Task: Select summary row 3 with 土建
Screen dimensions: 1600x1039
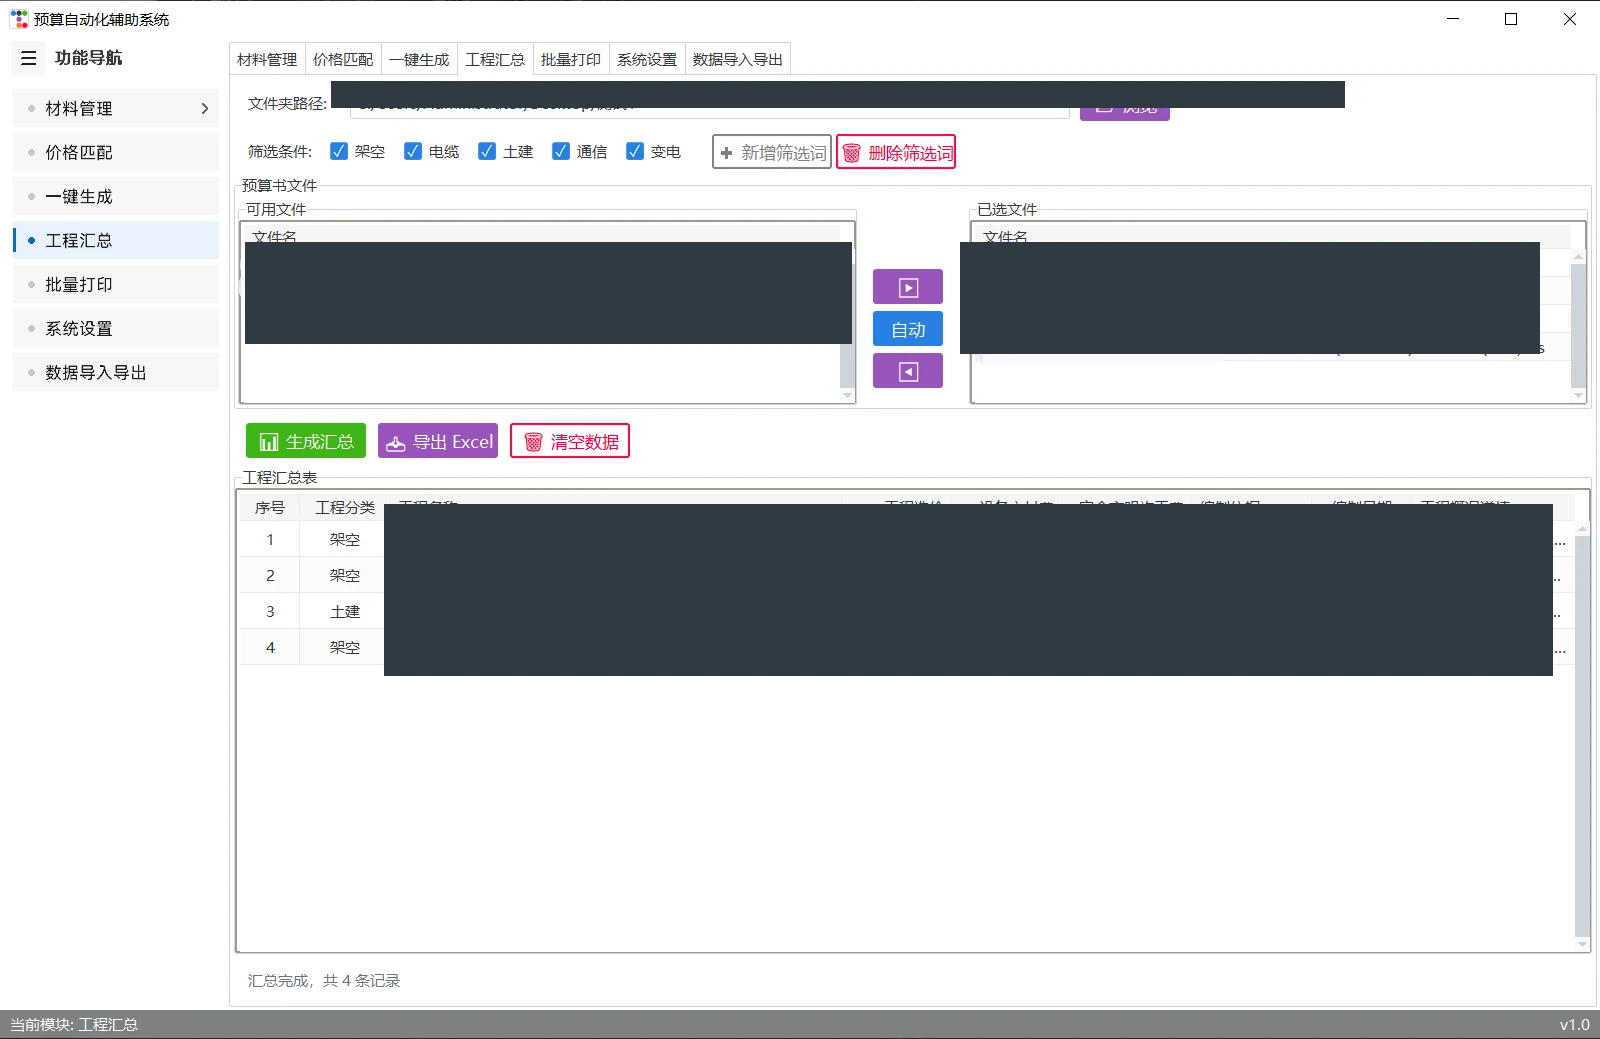Action: 907,611
